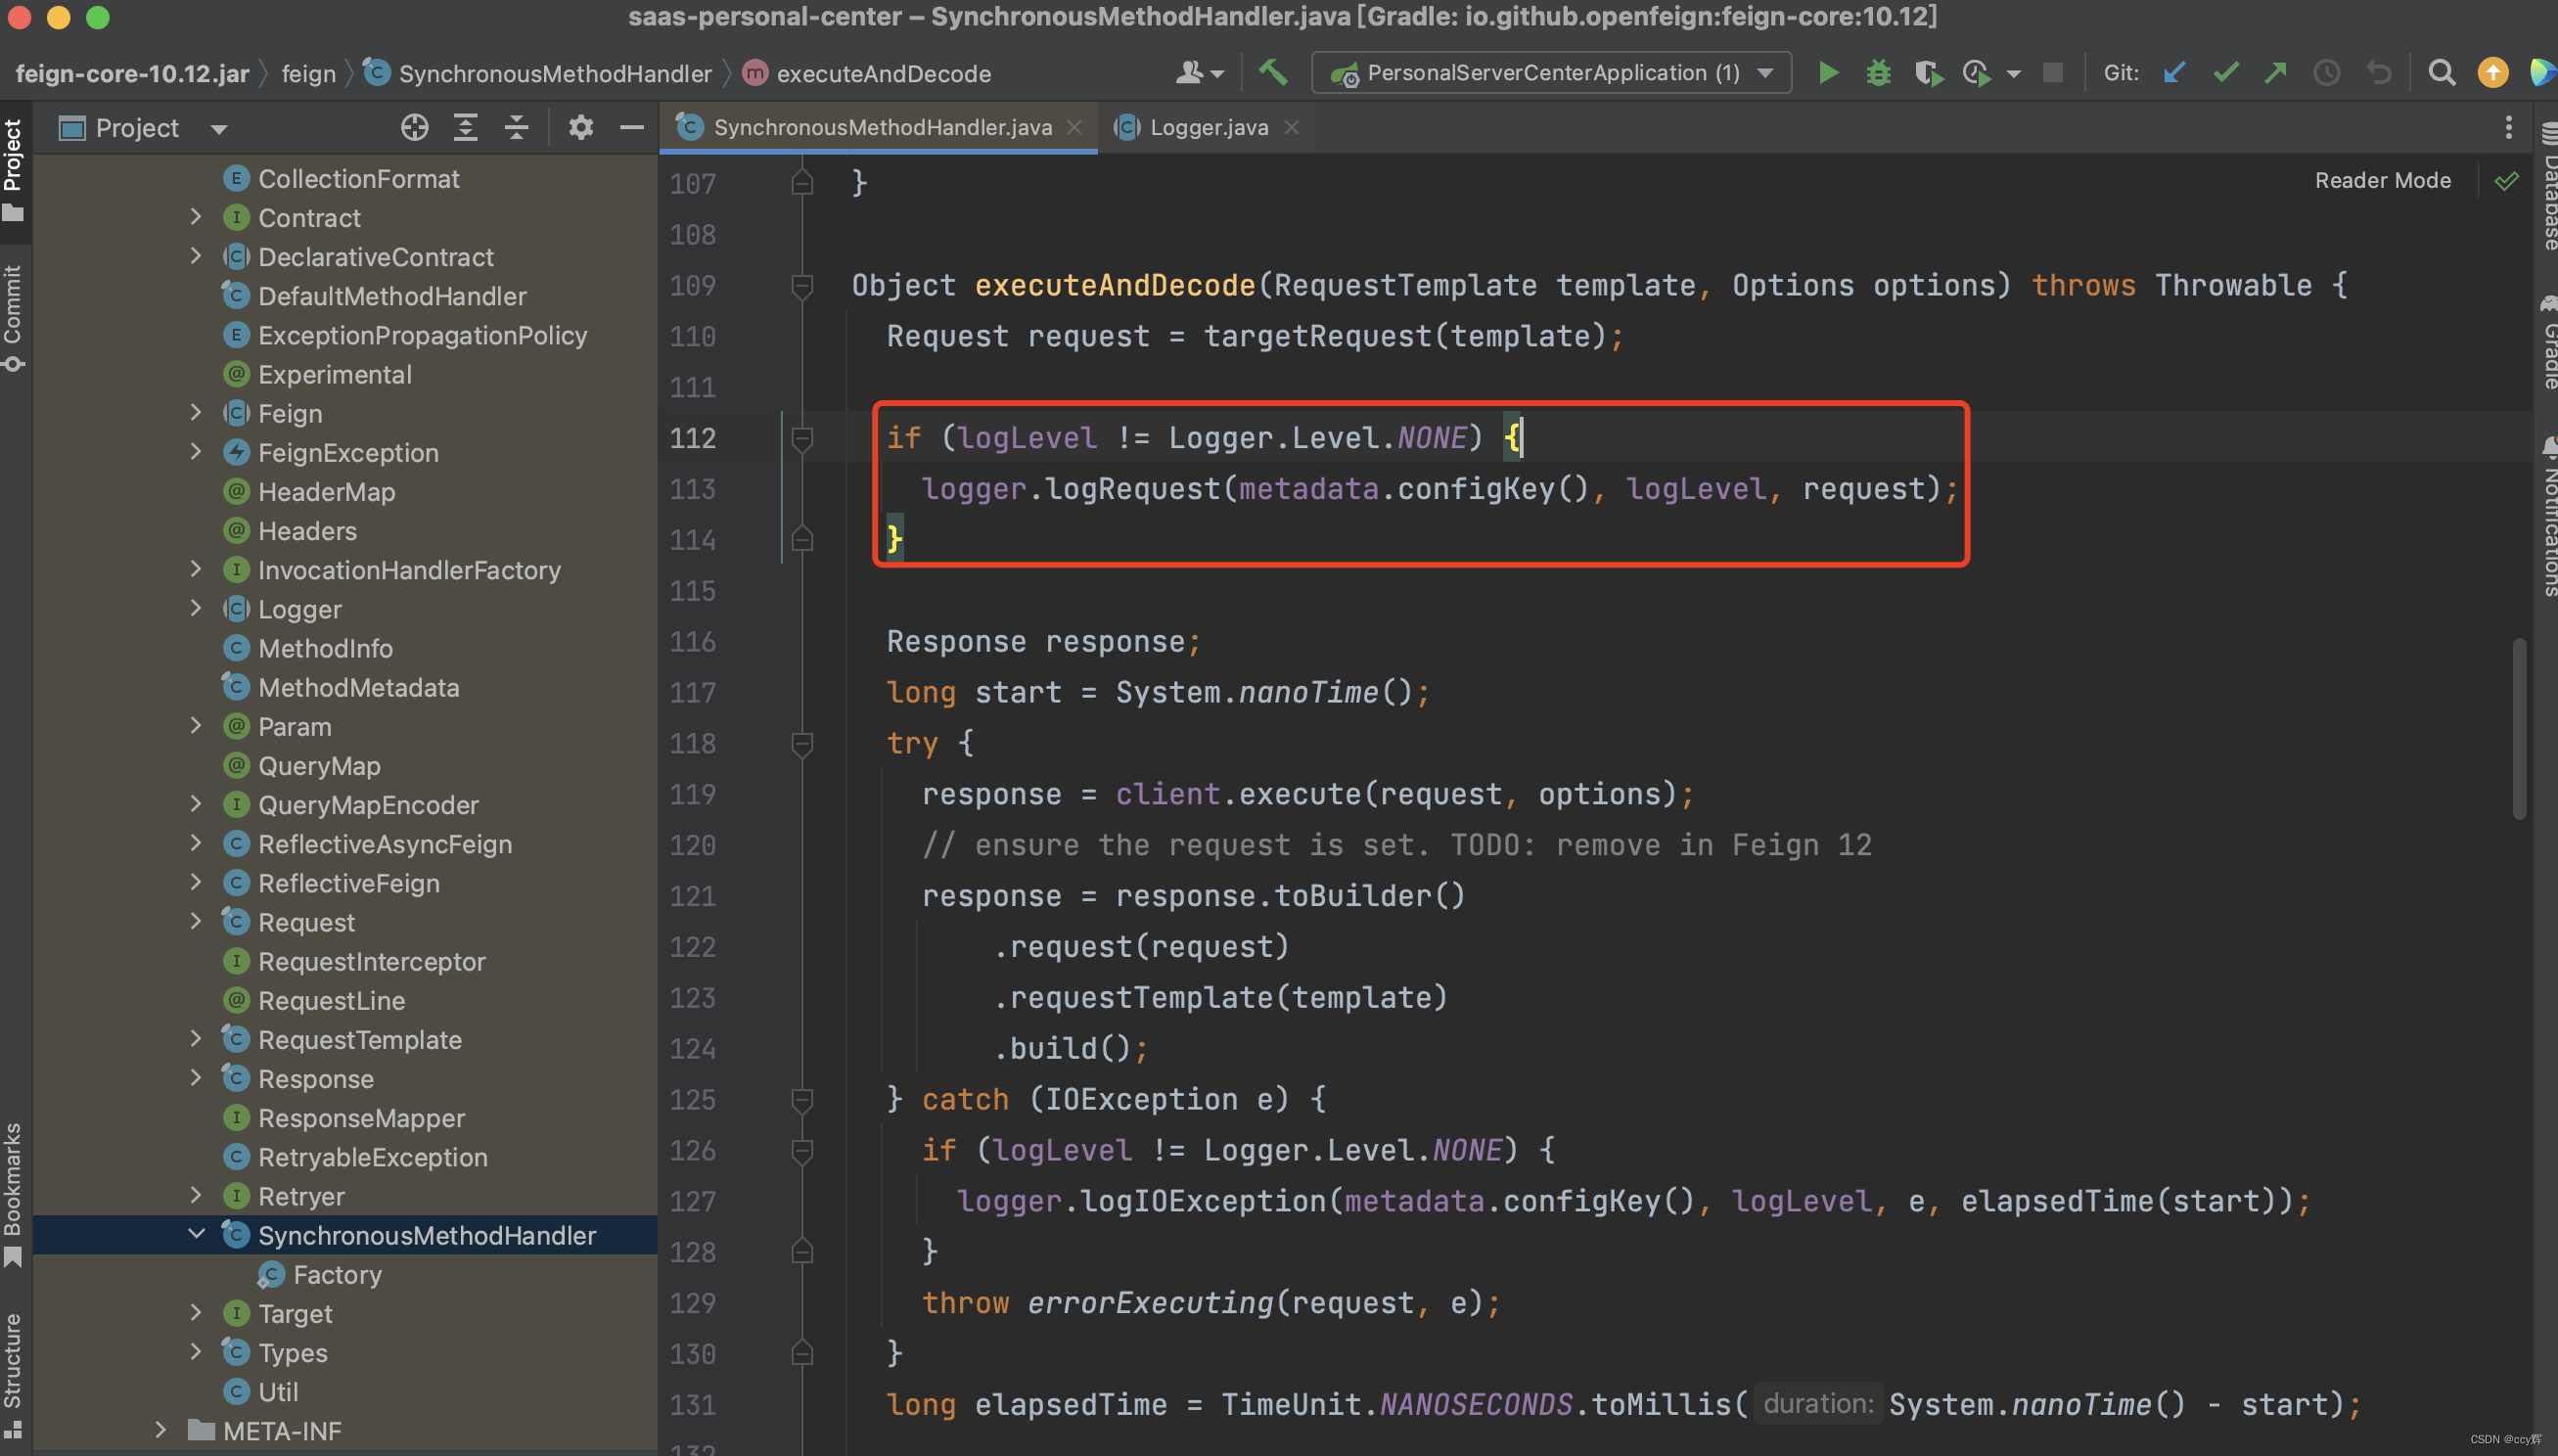The height and width of the screenshot is (1456, 2558).
Task: Switch to the Logger.java tab
Action: [x=1208, y=128]
